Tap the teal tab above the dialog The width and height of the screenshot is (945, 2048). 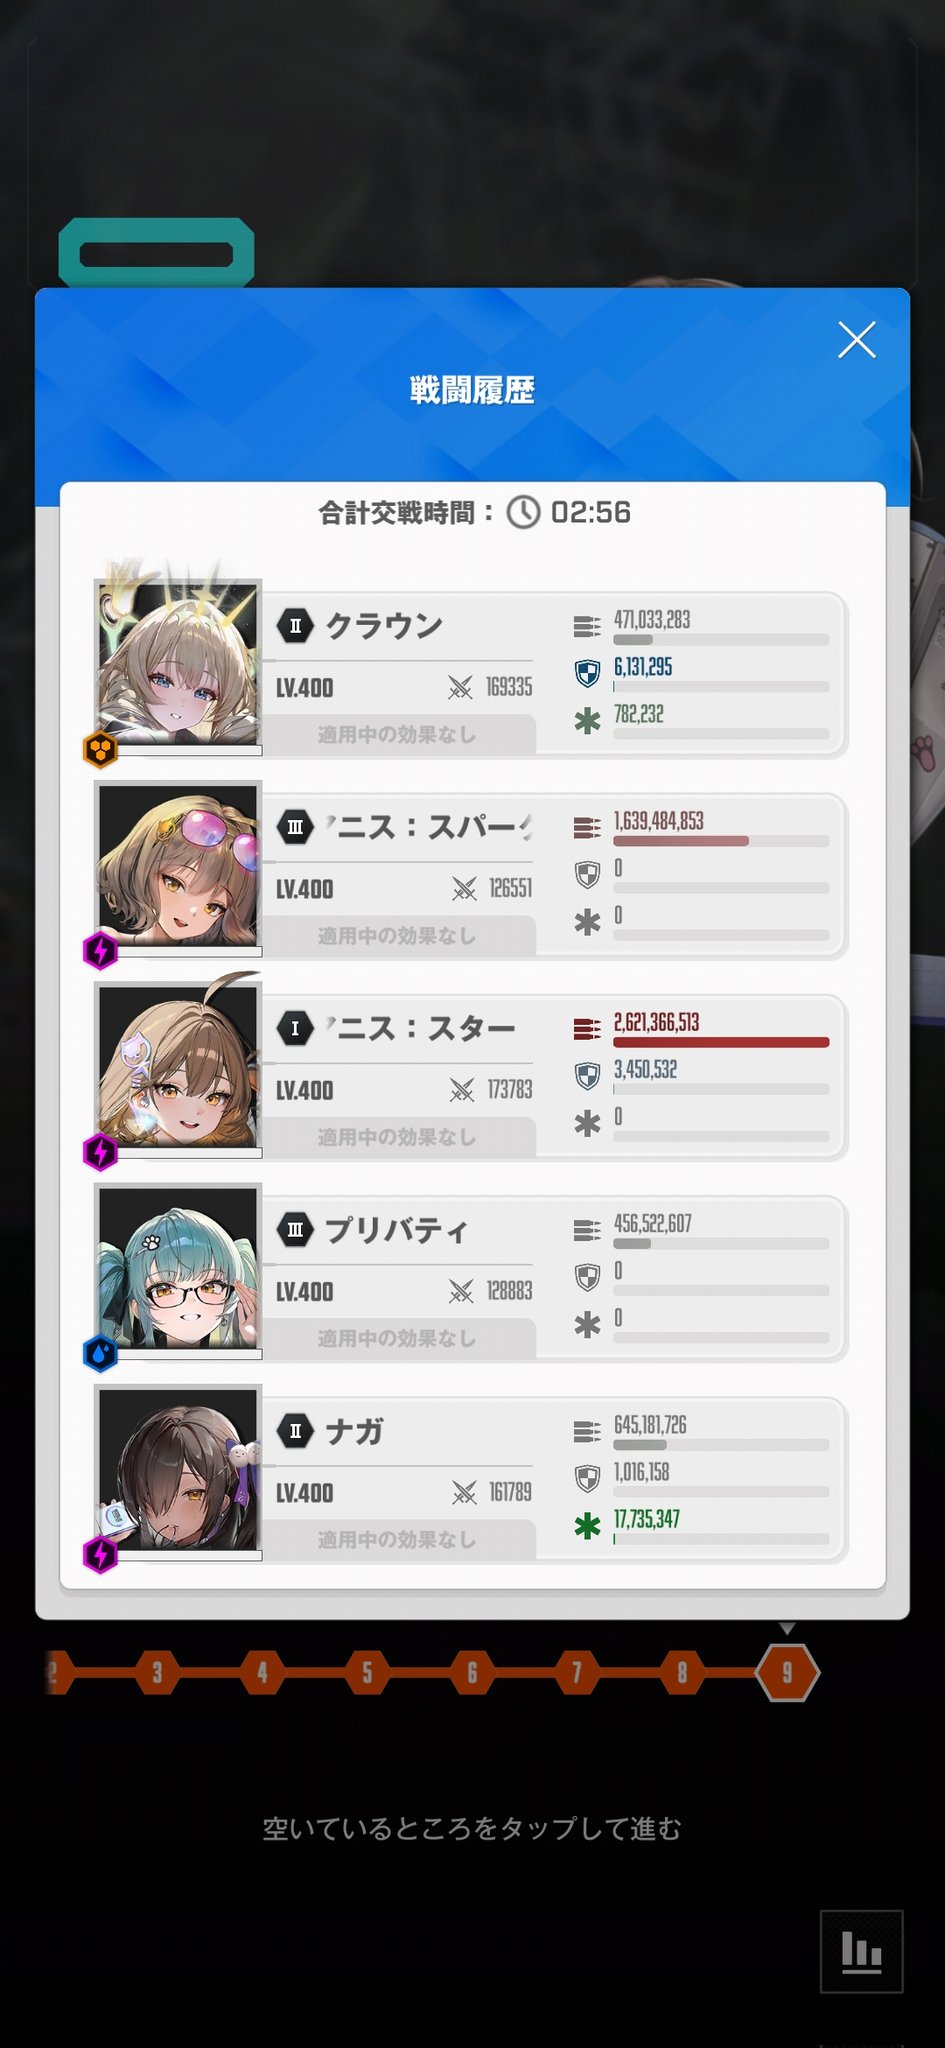coord(156,253)
